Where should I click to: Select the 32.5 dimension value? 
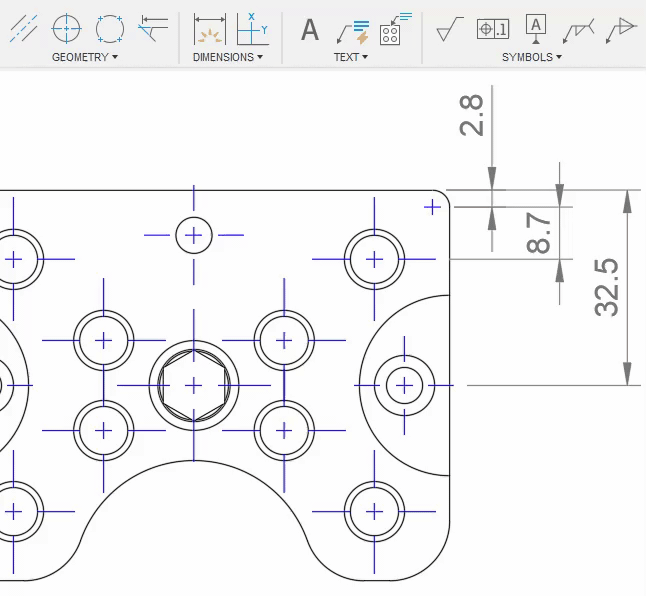click(606, 287)
